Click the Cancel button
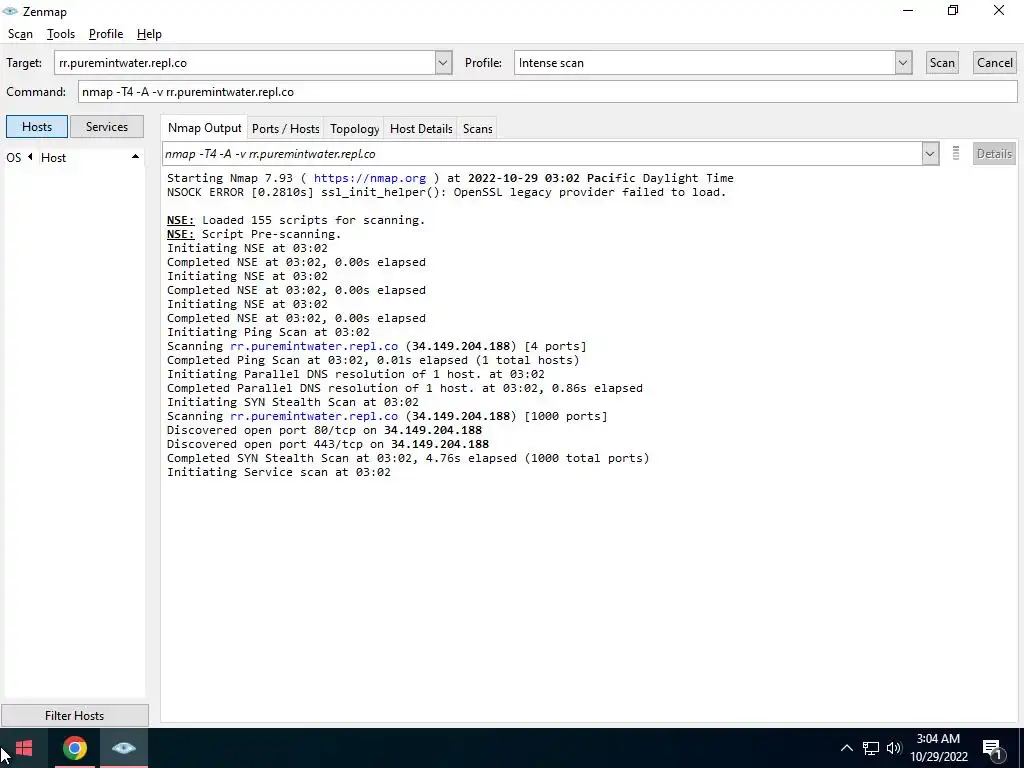The image size is (1024, 768). click(995, 63)
